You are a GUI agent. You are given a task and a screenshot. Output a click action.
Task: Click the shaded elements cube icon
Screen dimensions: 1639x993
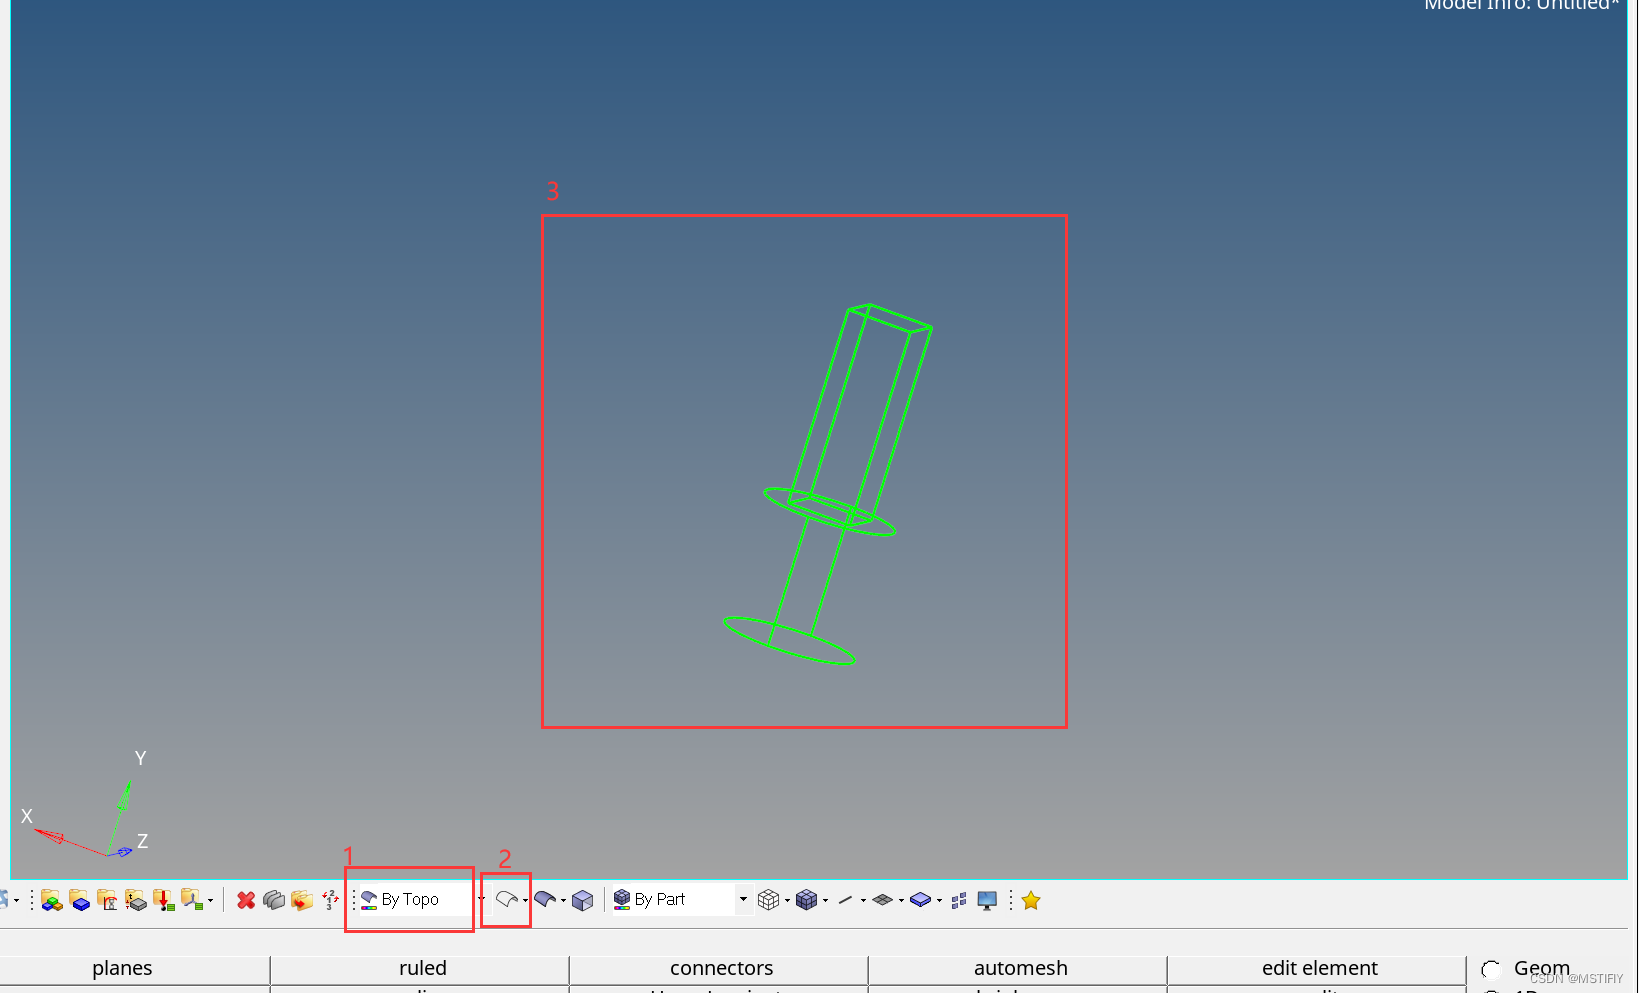(806, 900)
